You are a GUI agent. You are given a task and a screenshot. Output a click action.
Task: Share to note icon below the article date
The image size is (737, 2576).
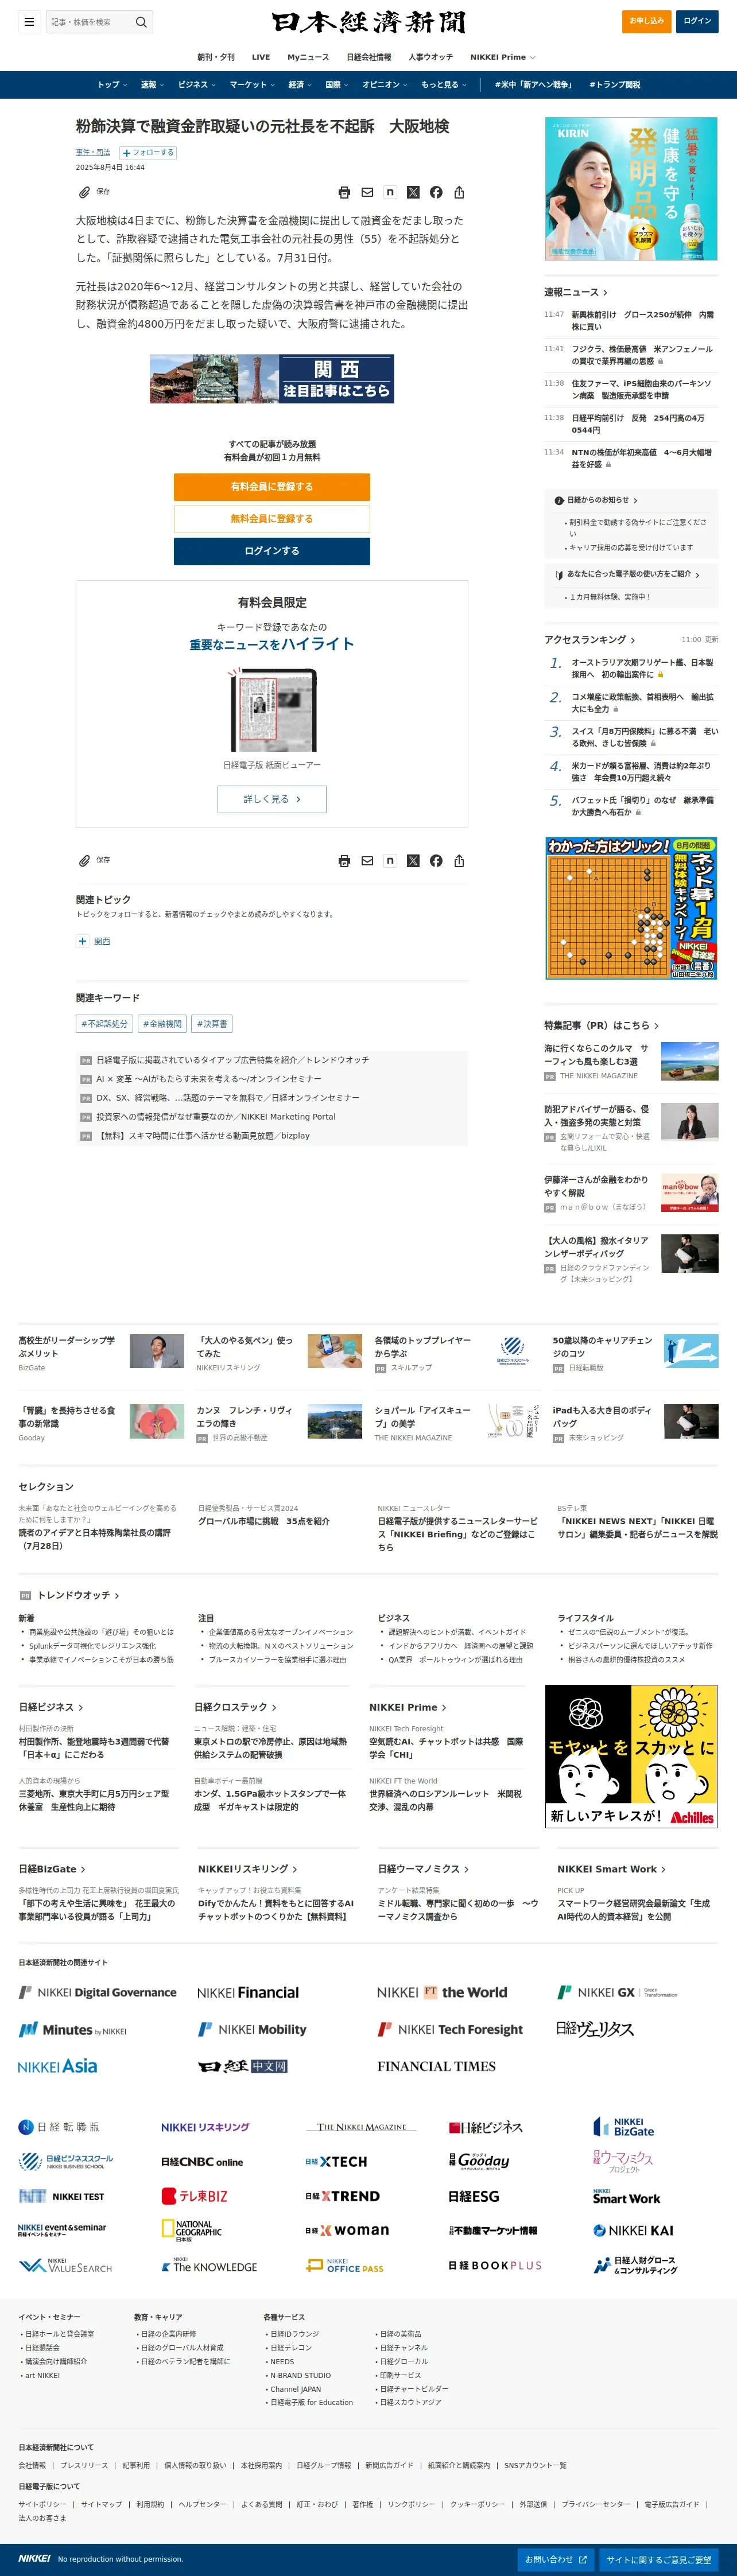(x=390, y=192)
